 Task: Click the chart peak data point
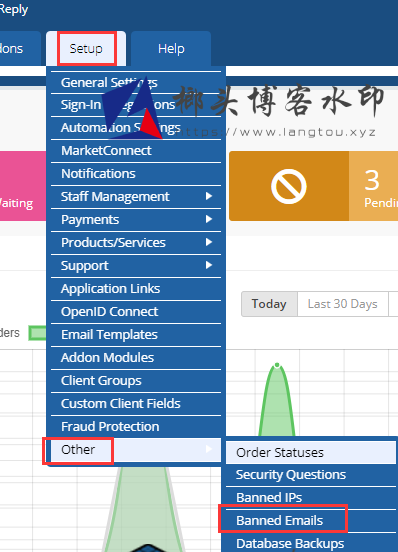pos(277,365)
